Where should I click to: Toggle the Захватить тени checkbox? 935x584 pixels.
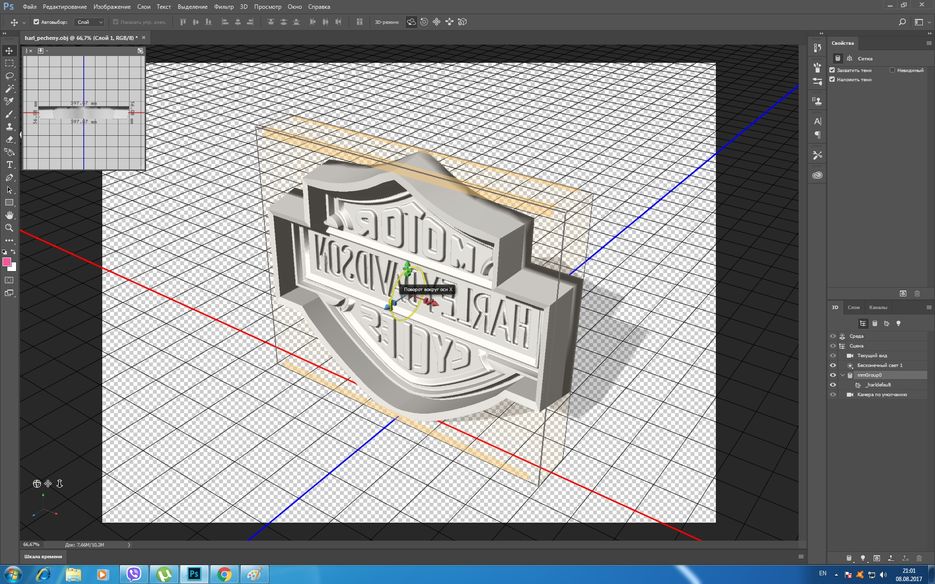tap(832, 70)
